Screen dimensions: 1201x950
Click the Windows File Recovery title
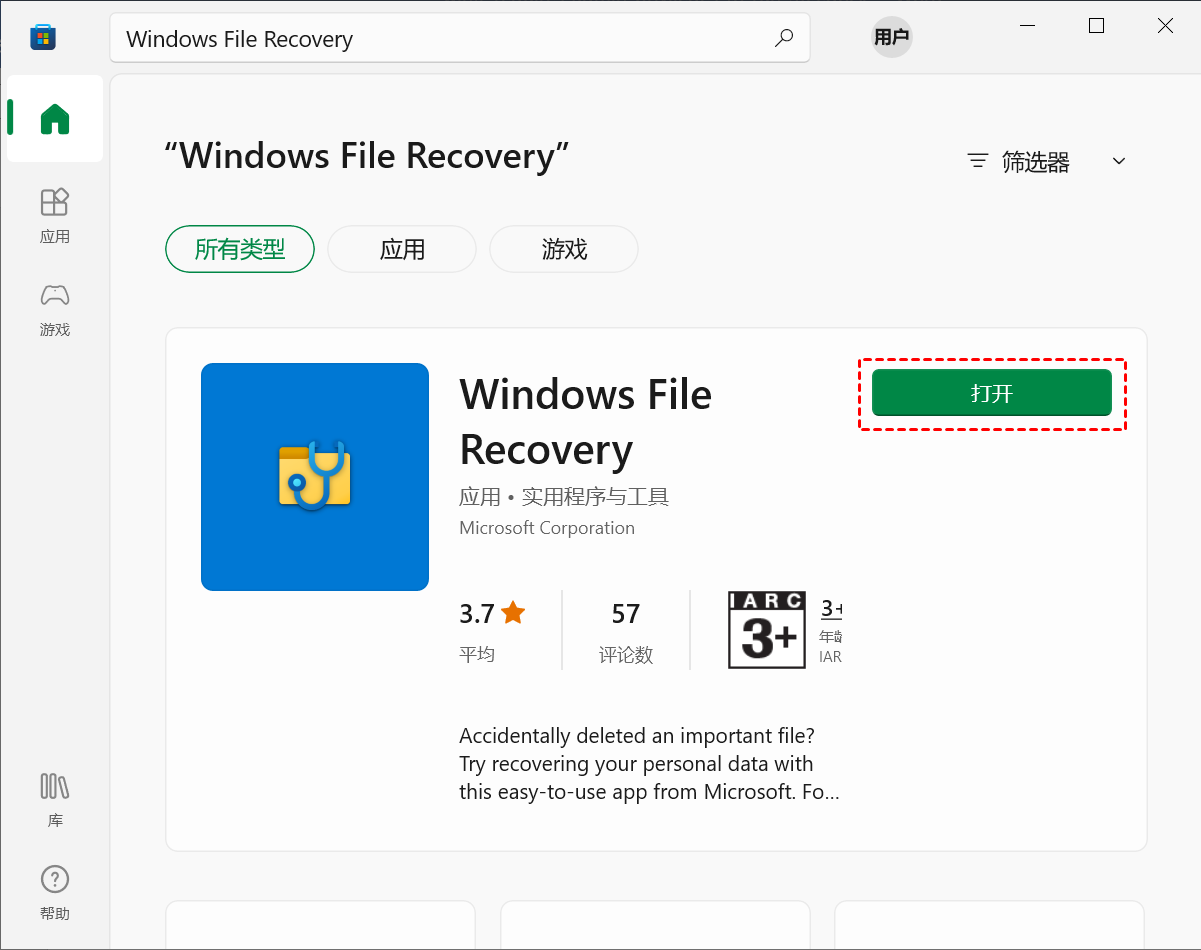click(586, 422)
